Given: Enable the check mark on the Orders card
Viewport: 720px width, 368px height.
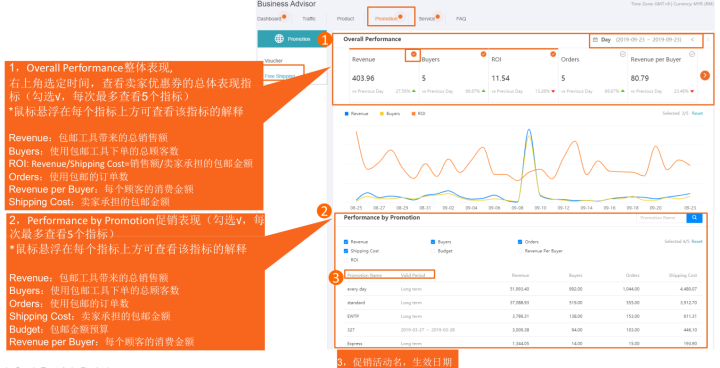Looking at the screenshot, I should (623, 54).
